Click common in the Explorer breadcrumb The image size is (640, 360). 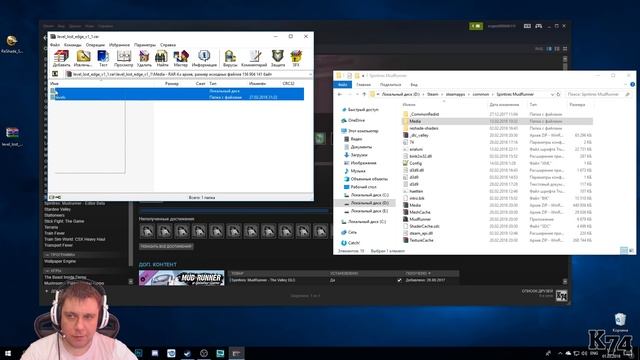tap(480, 94)
